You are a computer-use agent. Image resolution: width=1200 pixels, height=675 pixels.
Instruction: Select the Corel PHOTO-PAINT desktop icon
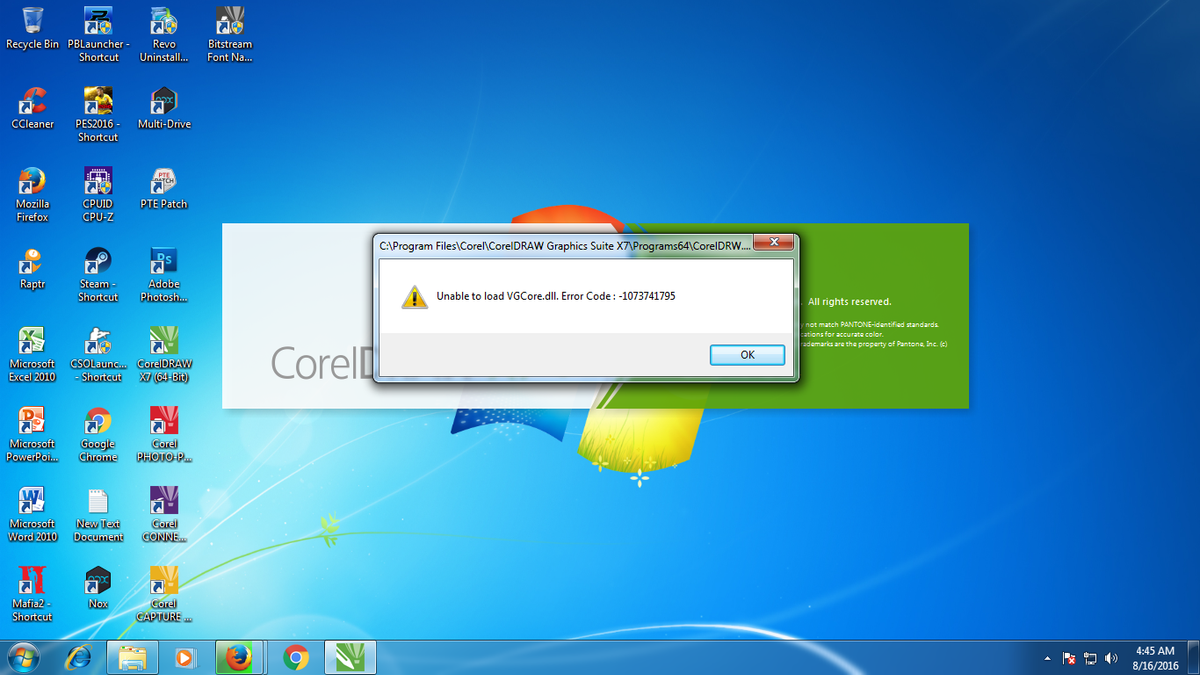(164, 433)
